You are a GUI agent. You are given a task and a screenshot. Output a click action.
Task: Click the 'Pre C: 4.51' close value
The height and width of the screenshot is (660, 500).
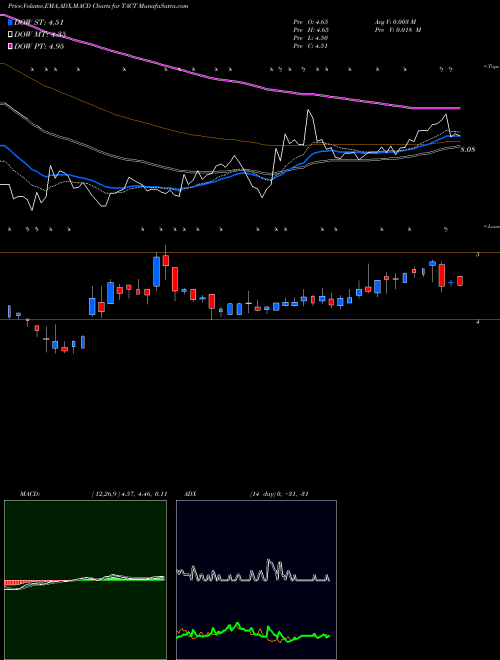click(x=311, y=46)
